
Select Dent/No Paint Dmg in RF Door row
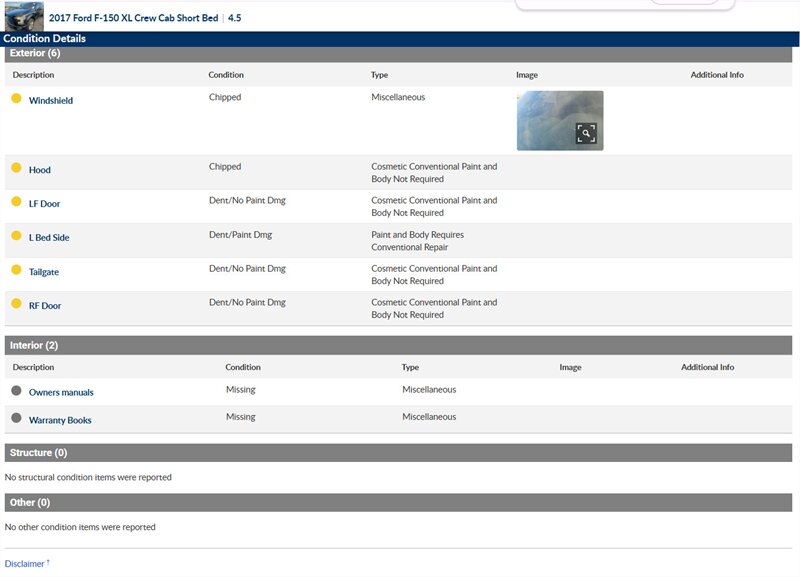click(x=247, y=303)
